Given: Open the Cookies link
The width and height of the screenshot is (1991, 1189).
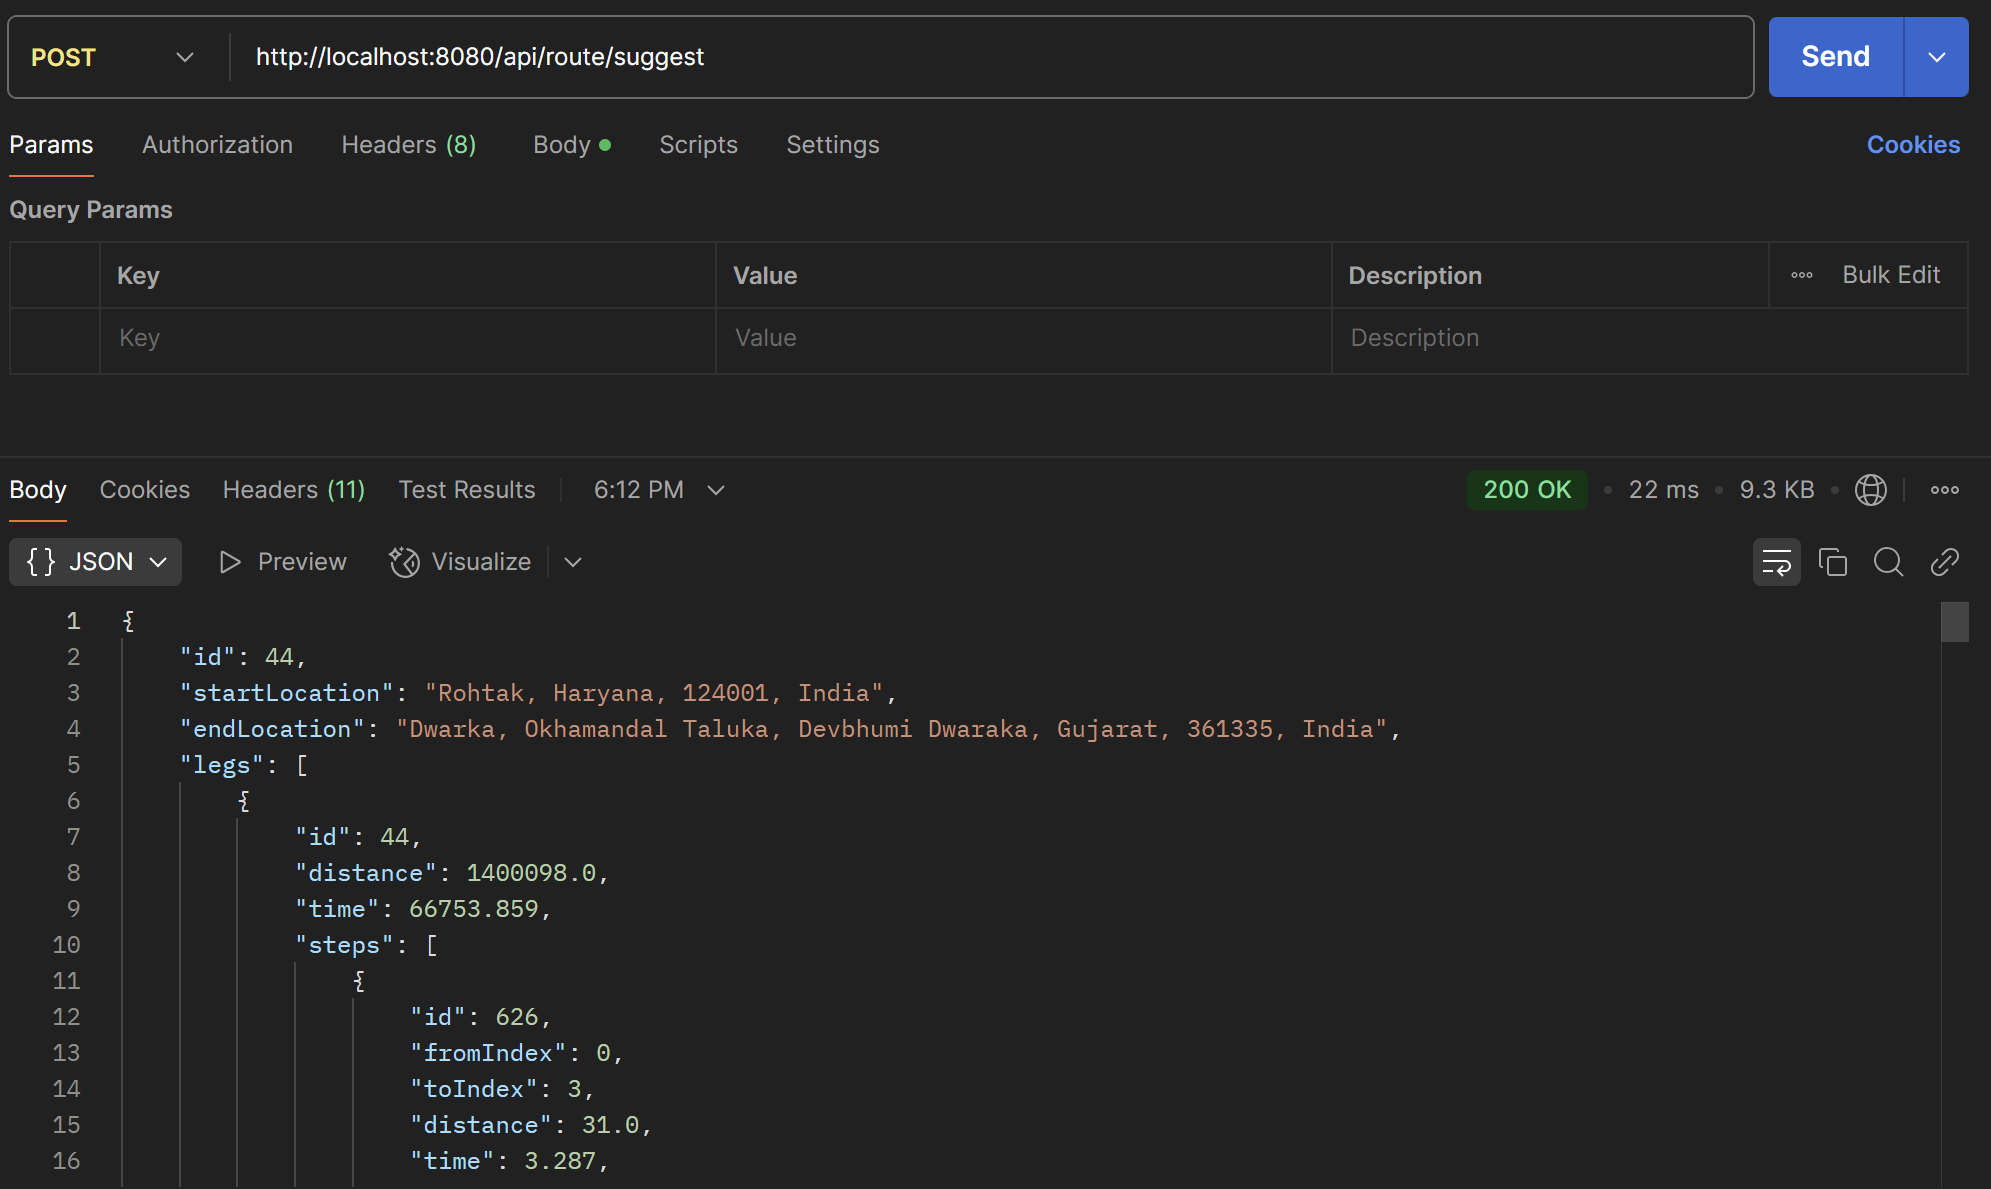Looking at the screenshot, I should pos(1913,145).
